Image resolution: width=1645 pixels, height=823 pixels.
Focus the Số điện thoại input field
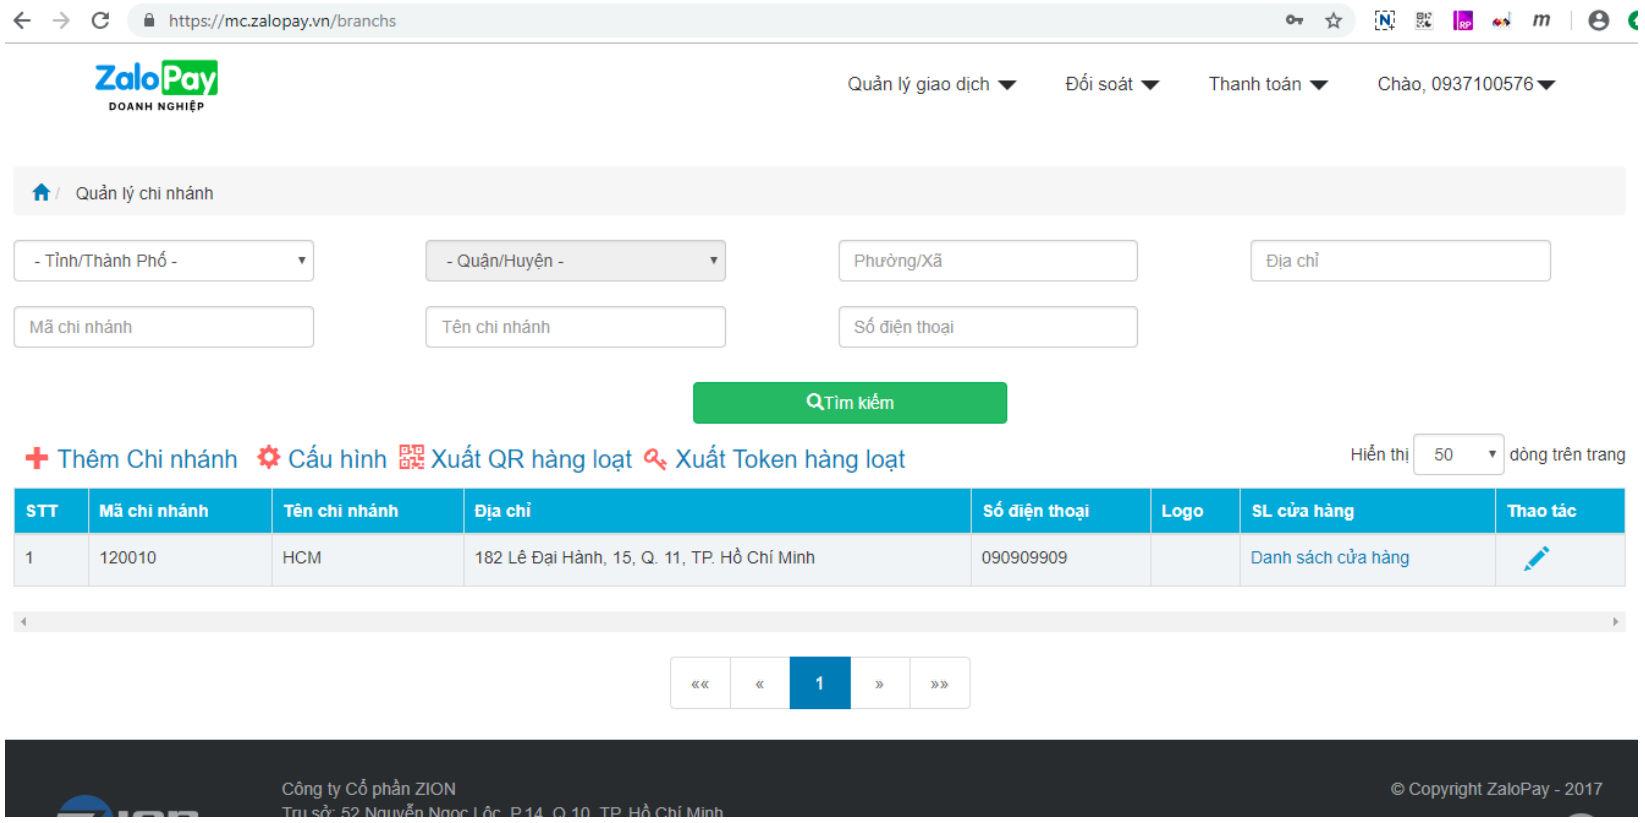point(988,327)
